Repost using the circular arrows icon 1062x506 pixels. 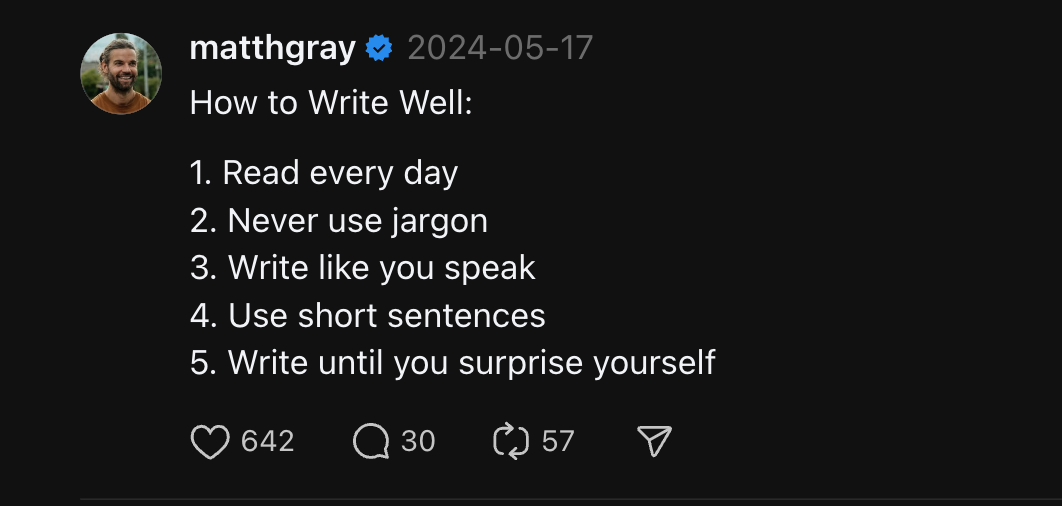(511, 442)
